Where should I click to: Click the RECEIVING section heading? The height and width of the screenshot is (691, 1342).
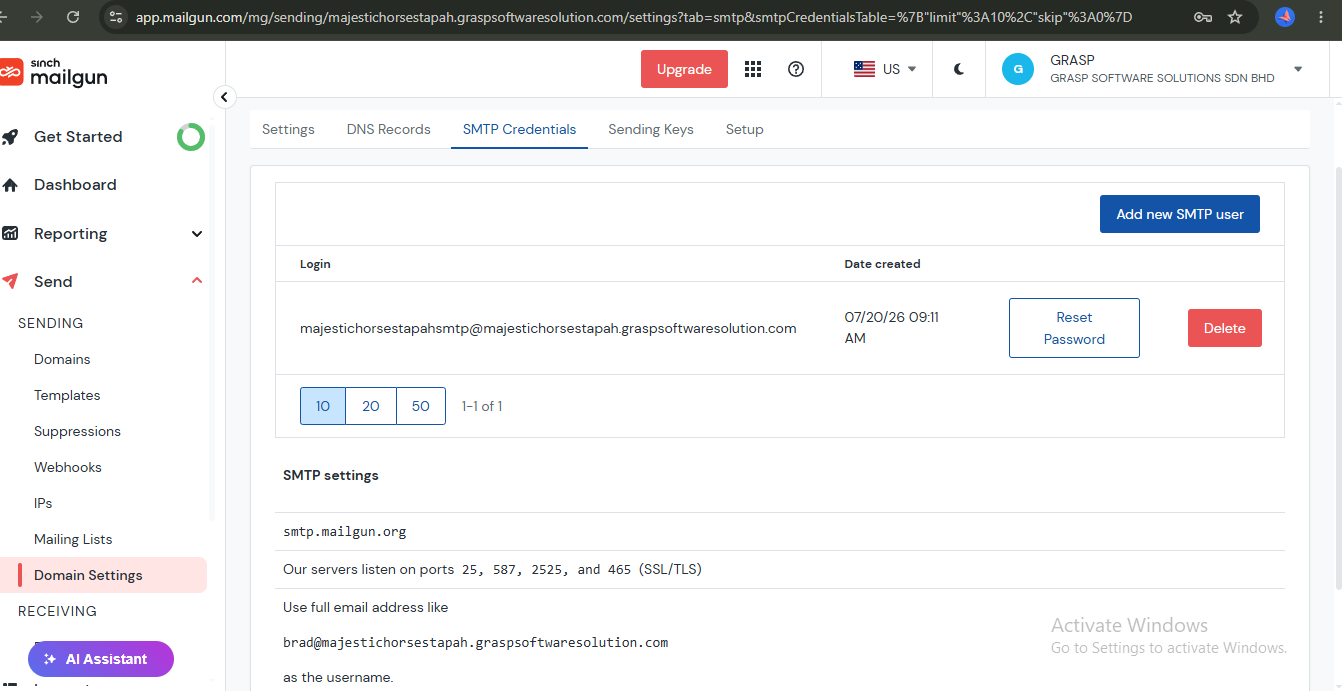coord(57,611)
